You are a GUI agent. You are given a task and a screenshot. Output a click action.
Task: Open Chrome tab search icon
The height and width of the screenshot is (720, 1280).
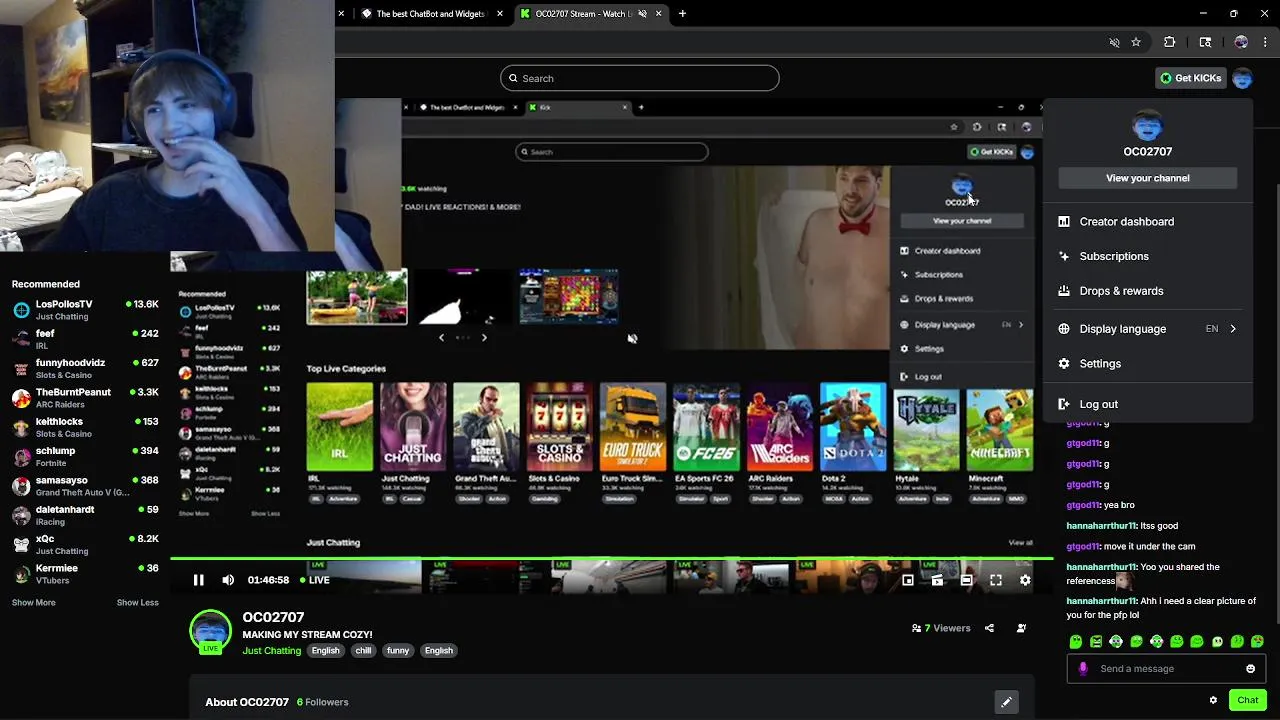(1205, 42)
